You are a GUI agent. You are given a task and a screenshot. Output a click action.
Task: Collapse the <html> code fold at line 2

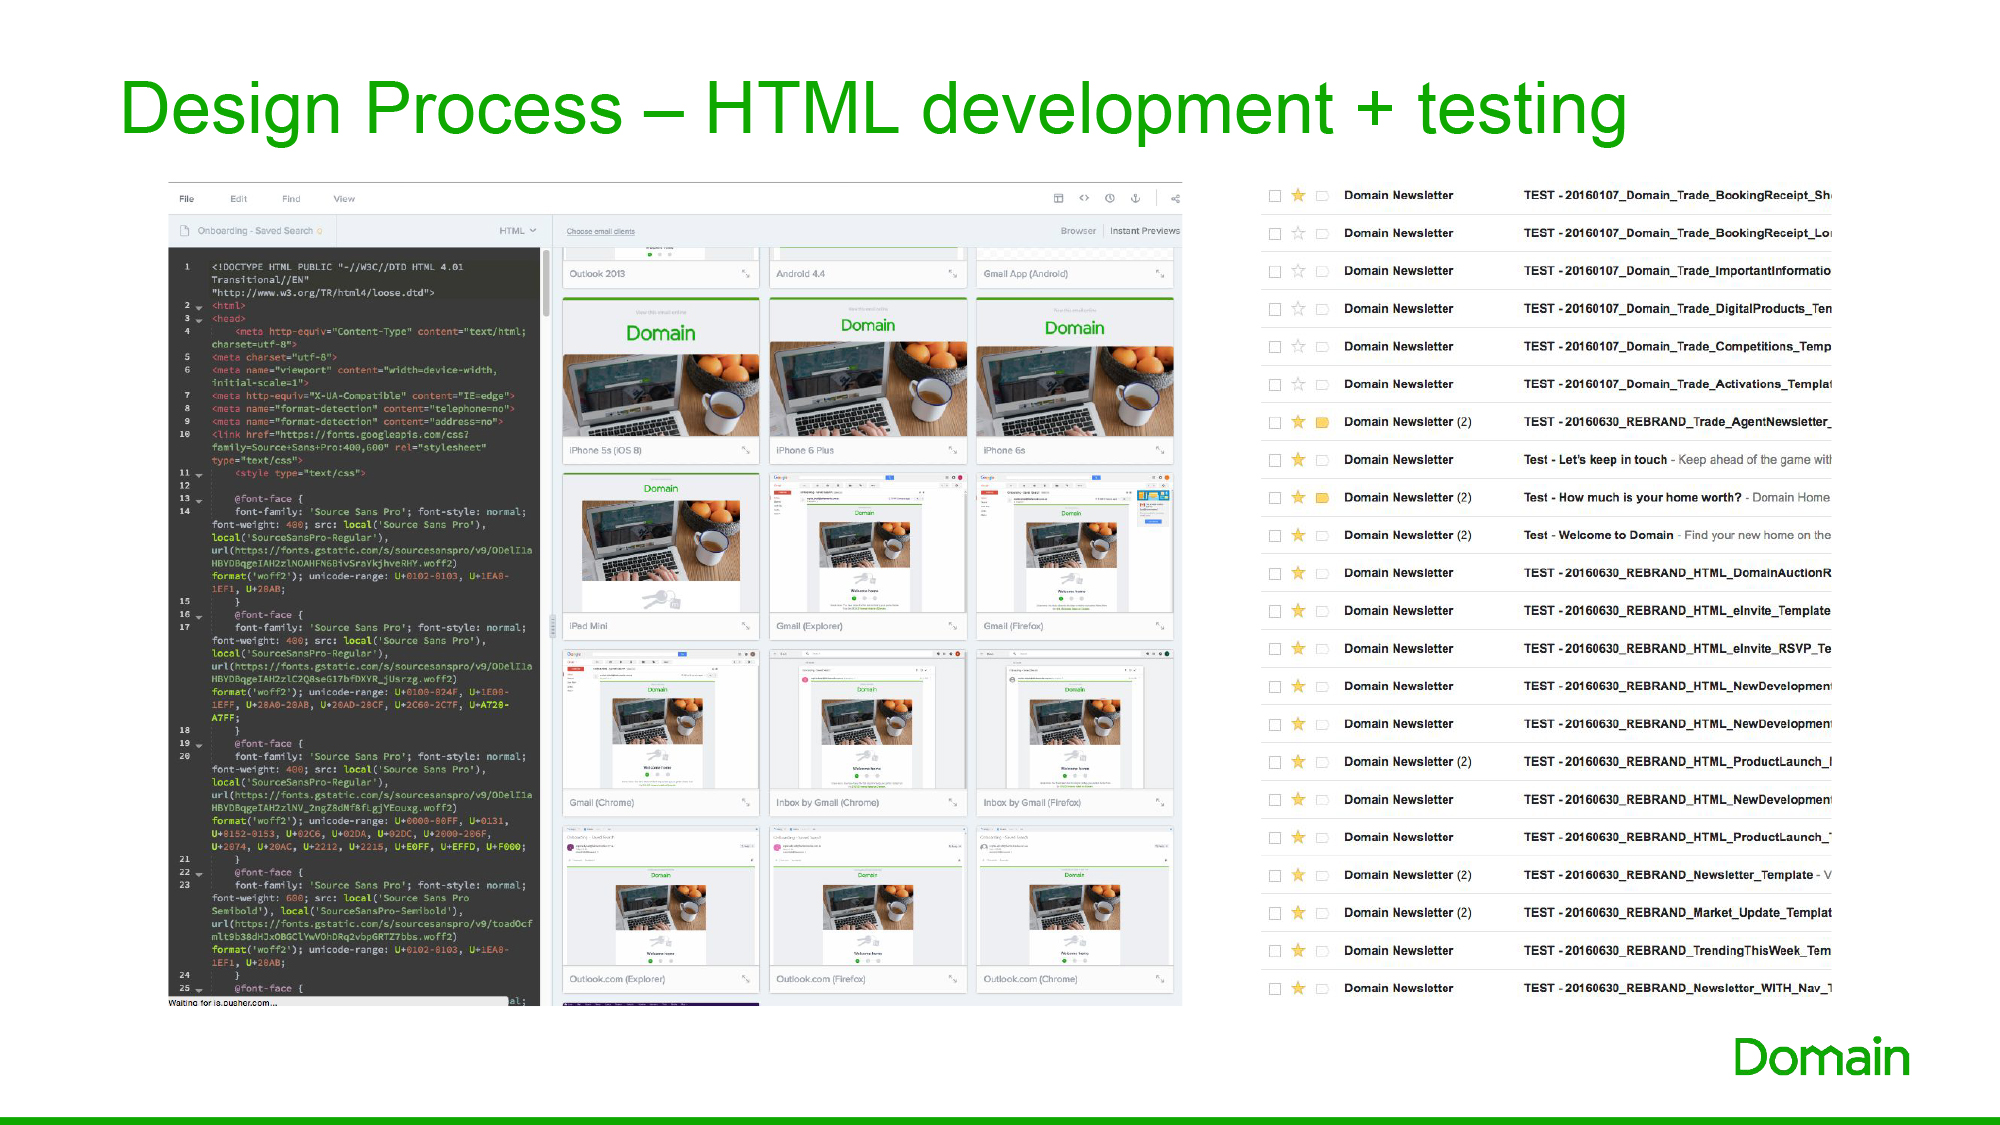click(x=199, y=307)
